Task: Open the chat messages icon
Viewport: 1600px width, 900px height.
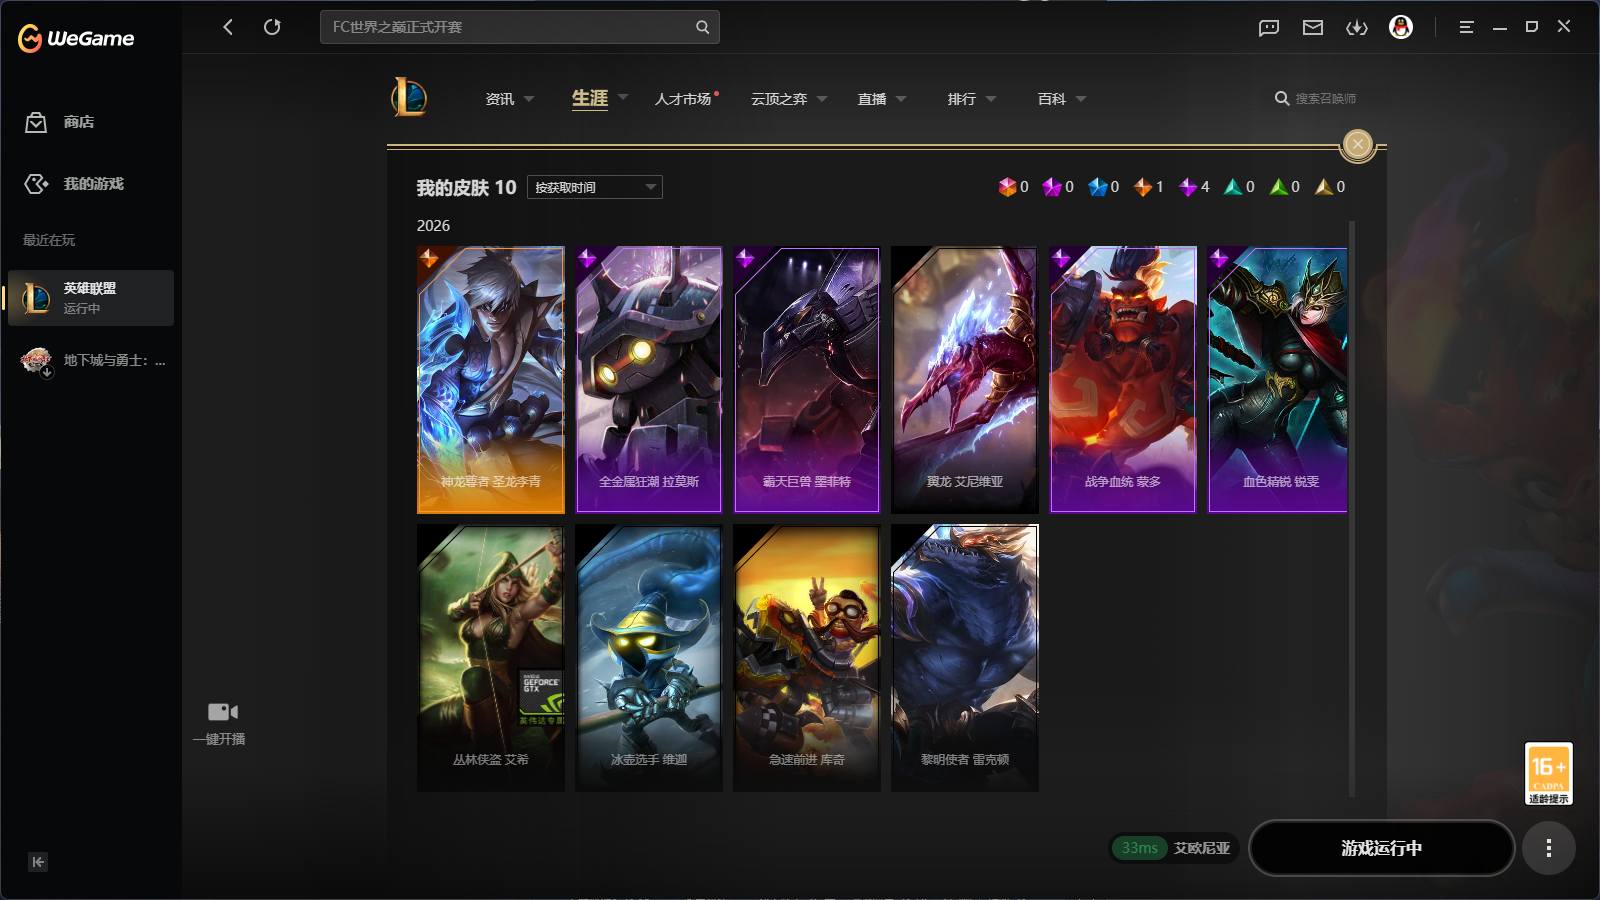Action: click(x=1269, y=28)
